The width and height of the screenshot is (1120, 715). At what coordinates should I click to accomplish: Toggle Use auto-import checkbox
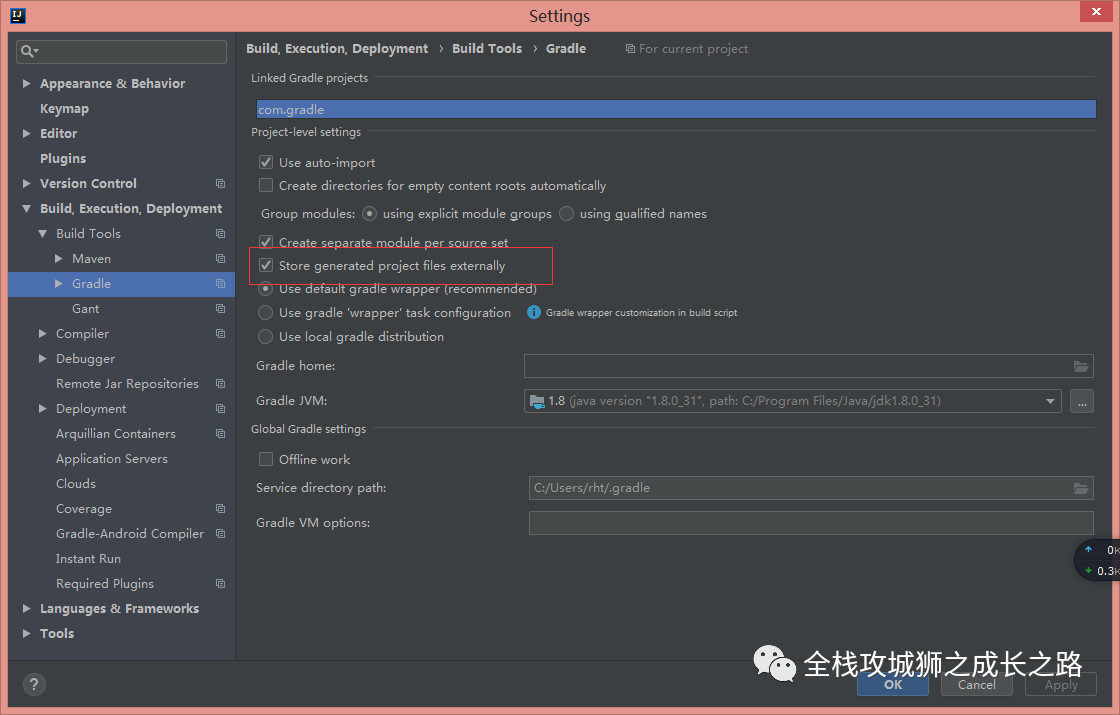click(266, 162)
